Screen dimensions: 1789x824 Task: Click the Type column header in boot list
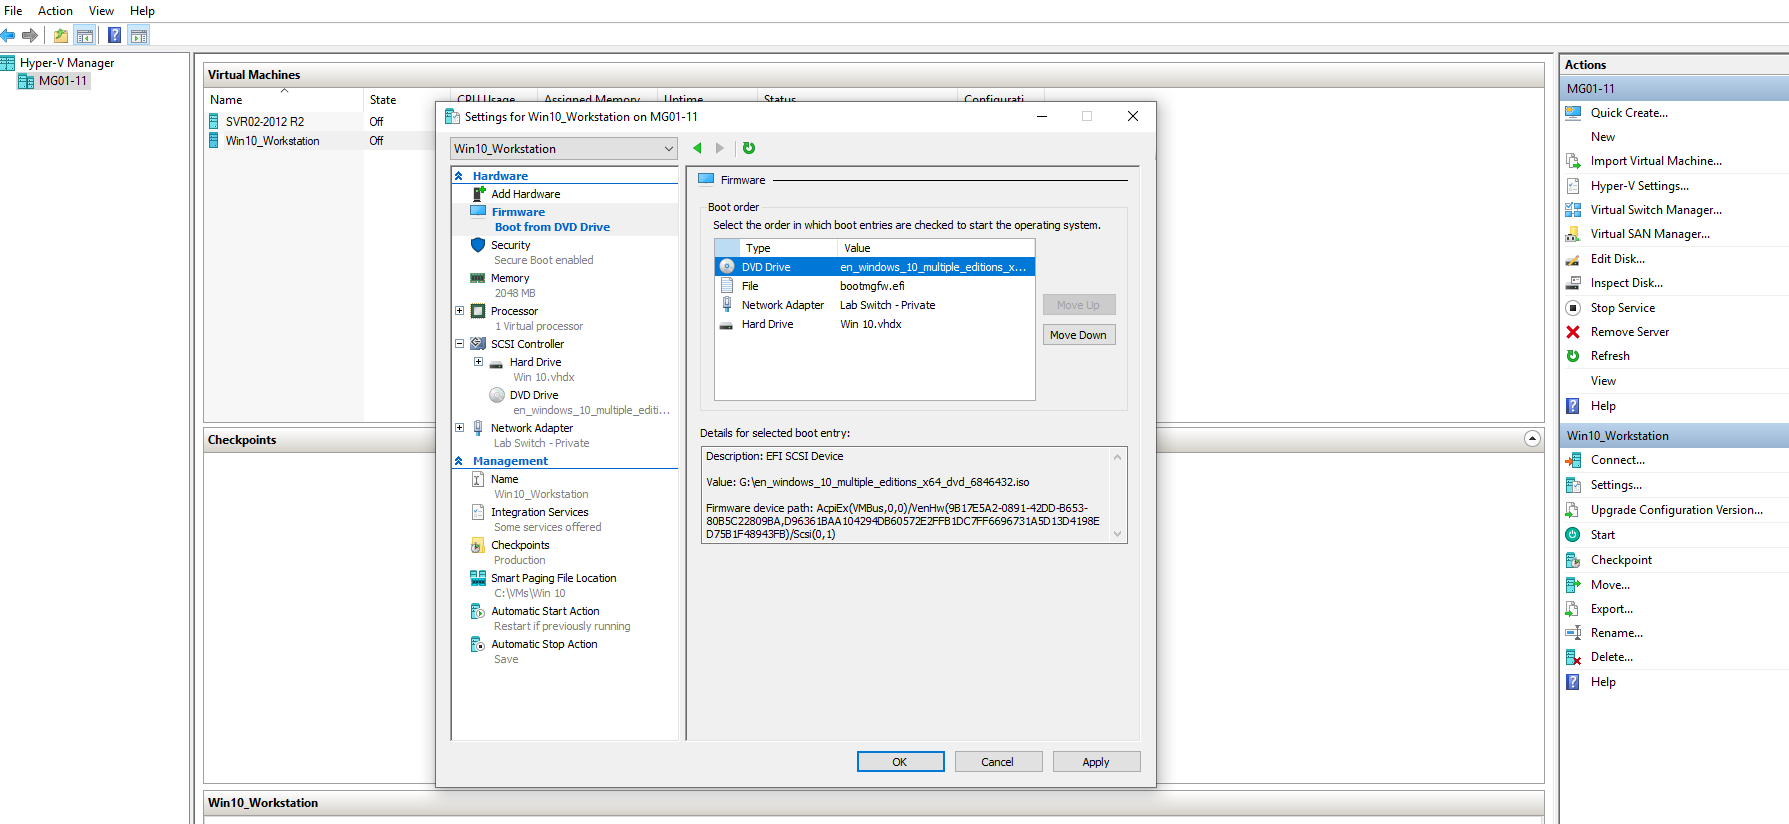(787, 248)
